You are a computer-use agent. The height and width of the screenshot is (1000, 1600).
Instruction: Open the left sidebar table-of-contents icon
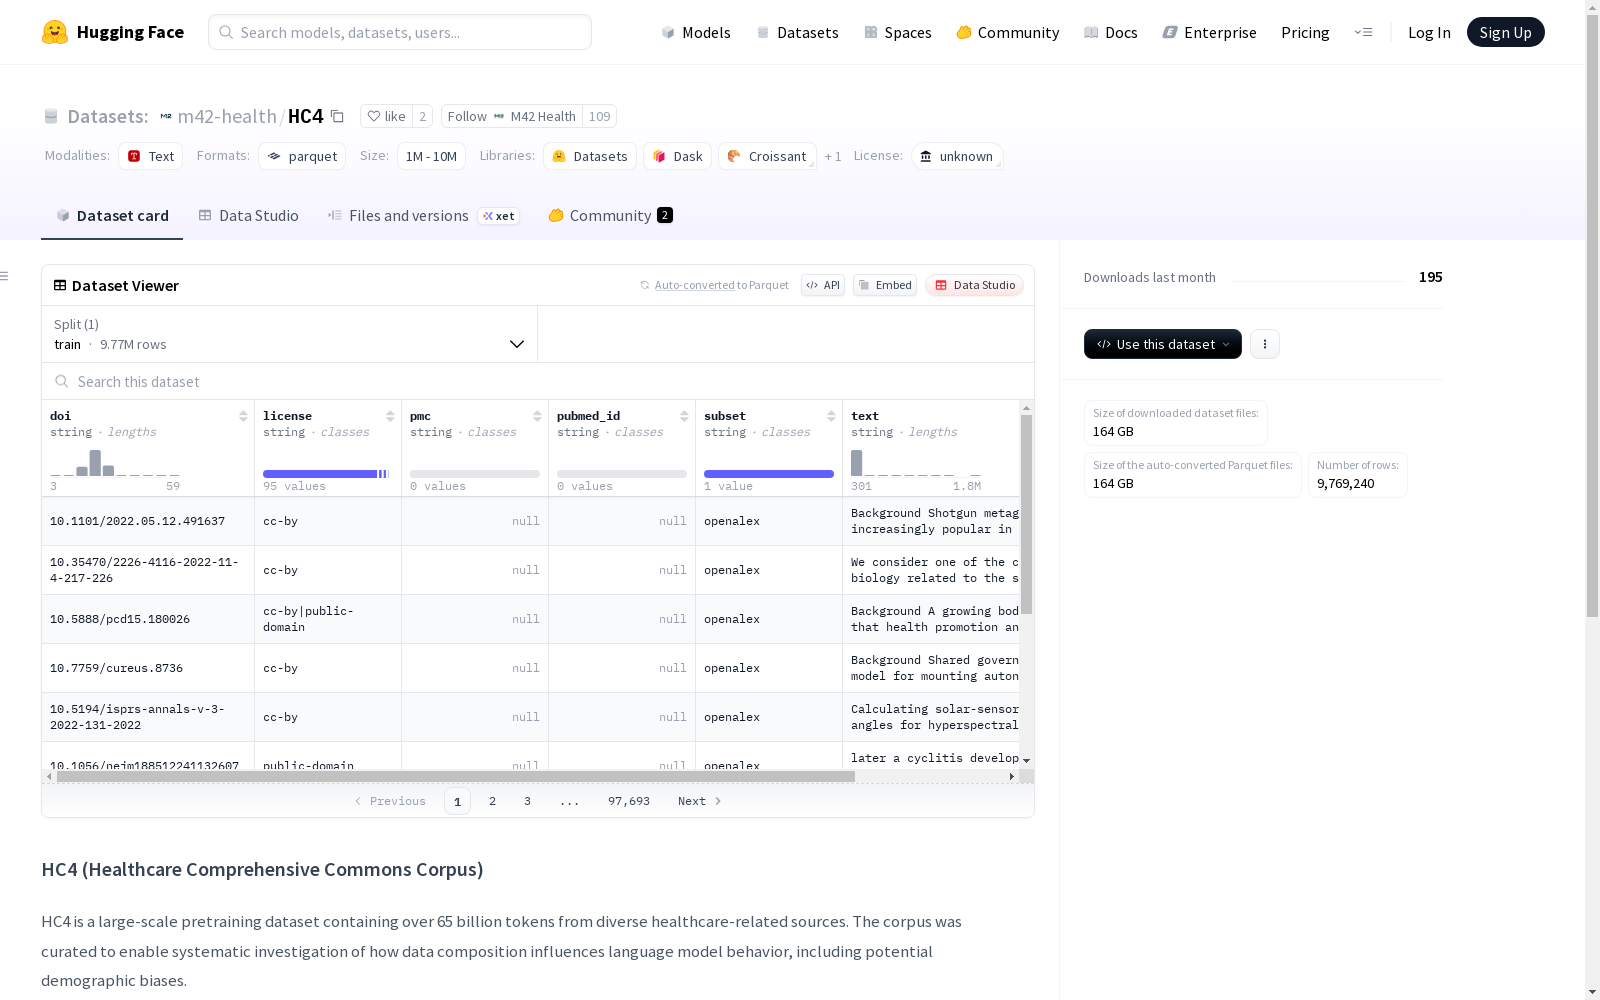point(5,276)
